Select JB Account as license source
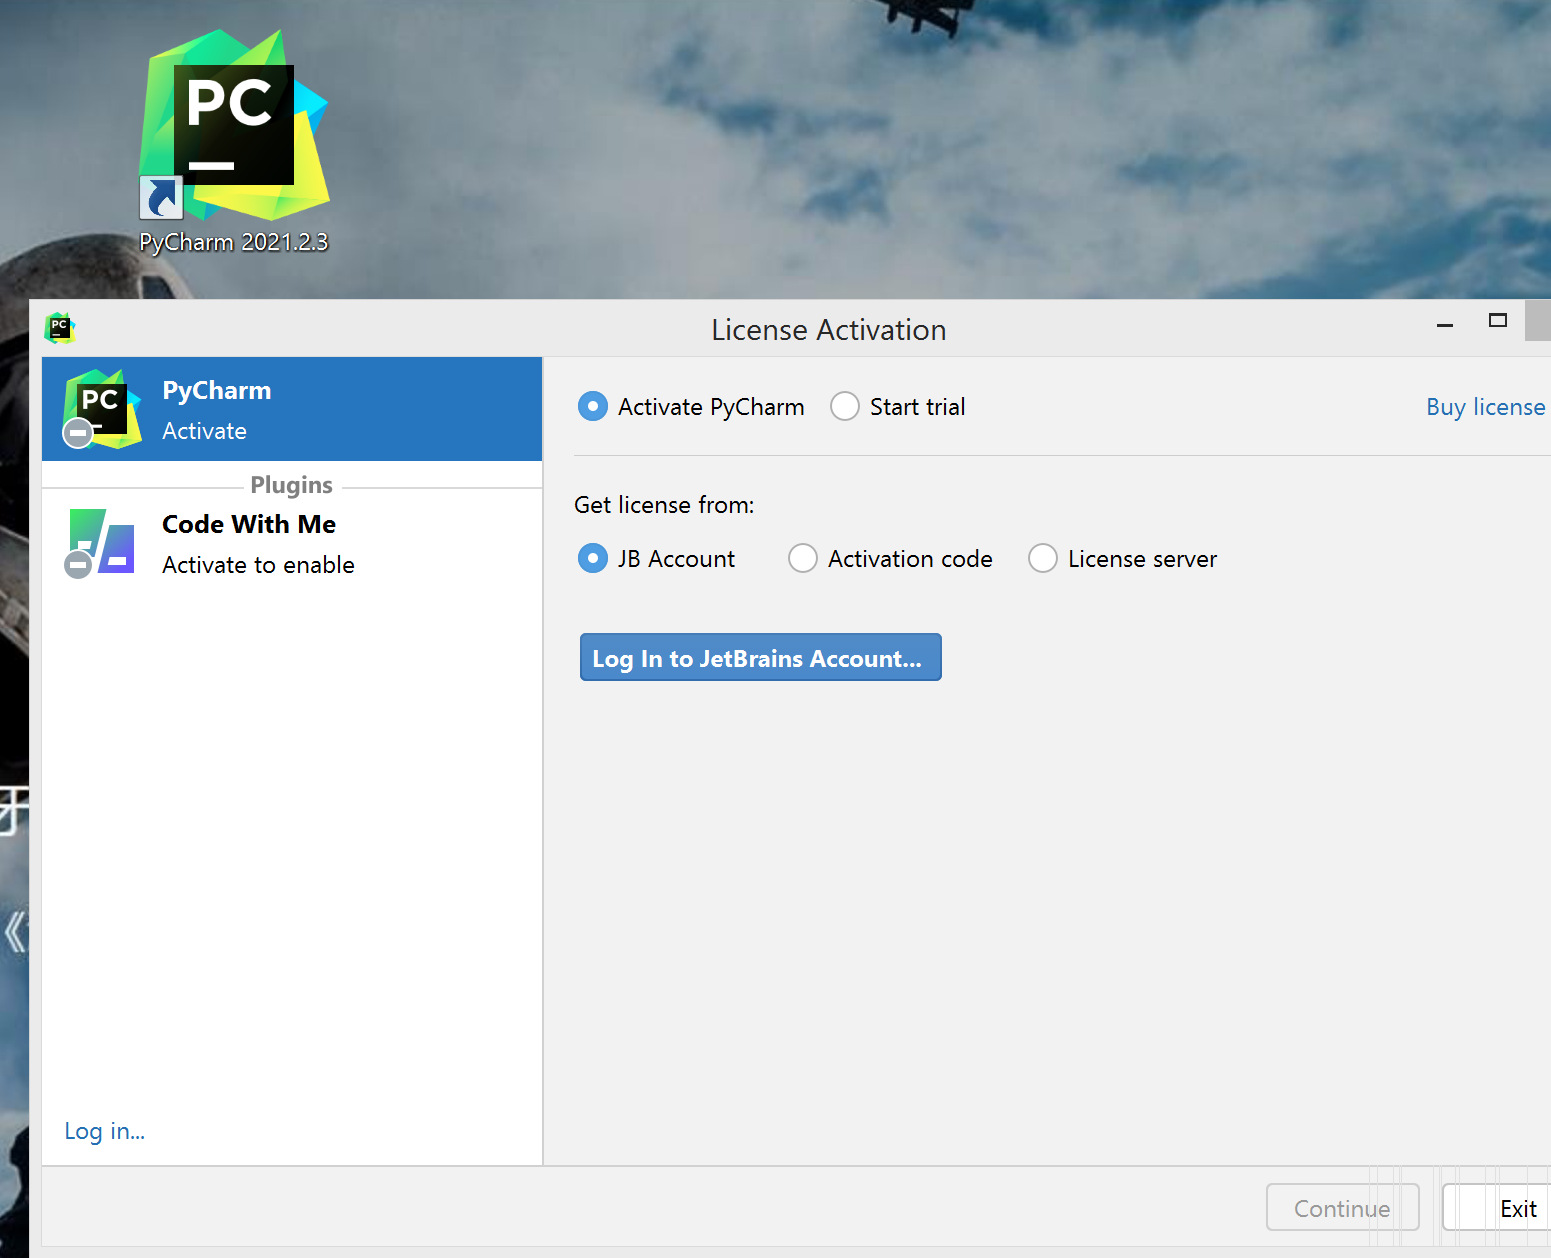Image resolution: width=1551 pixels, height=1258 pixels. tap(656, 558)
